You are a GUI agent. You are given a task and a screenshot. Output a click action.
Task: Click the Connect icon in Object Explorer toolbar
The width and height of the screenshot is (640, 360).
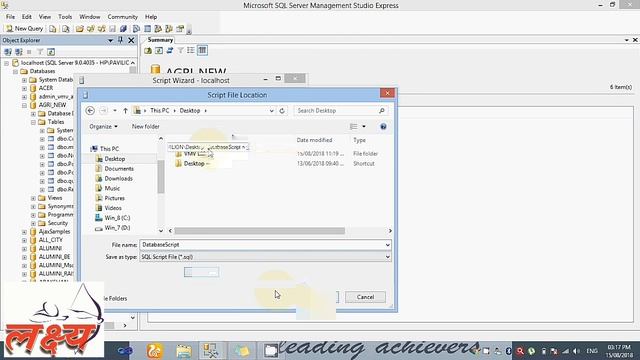pos(8,52)
